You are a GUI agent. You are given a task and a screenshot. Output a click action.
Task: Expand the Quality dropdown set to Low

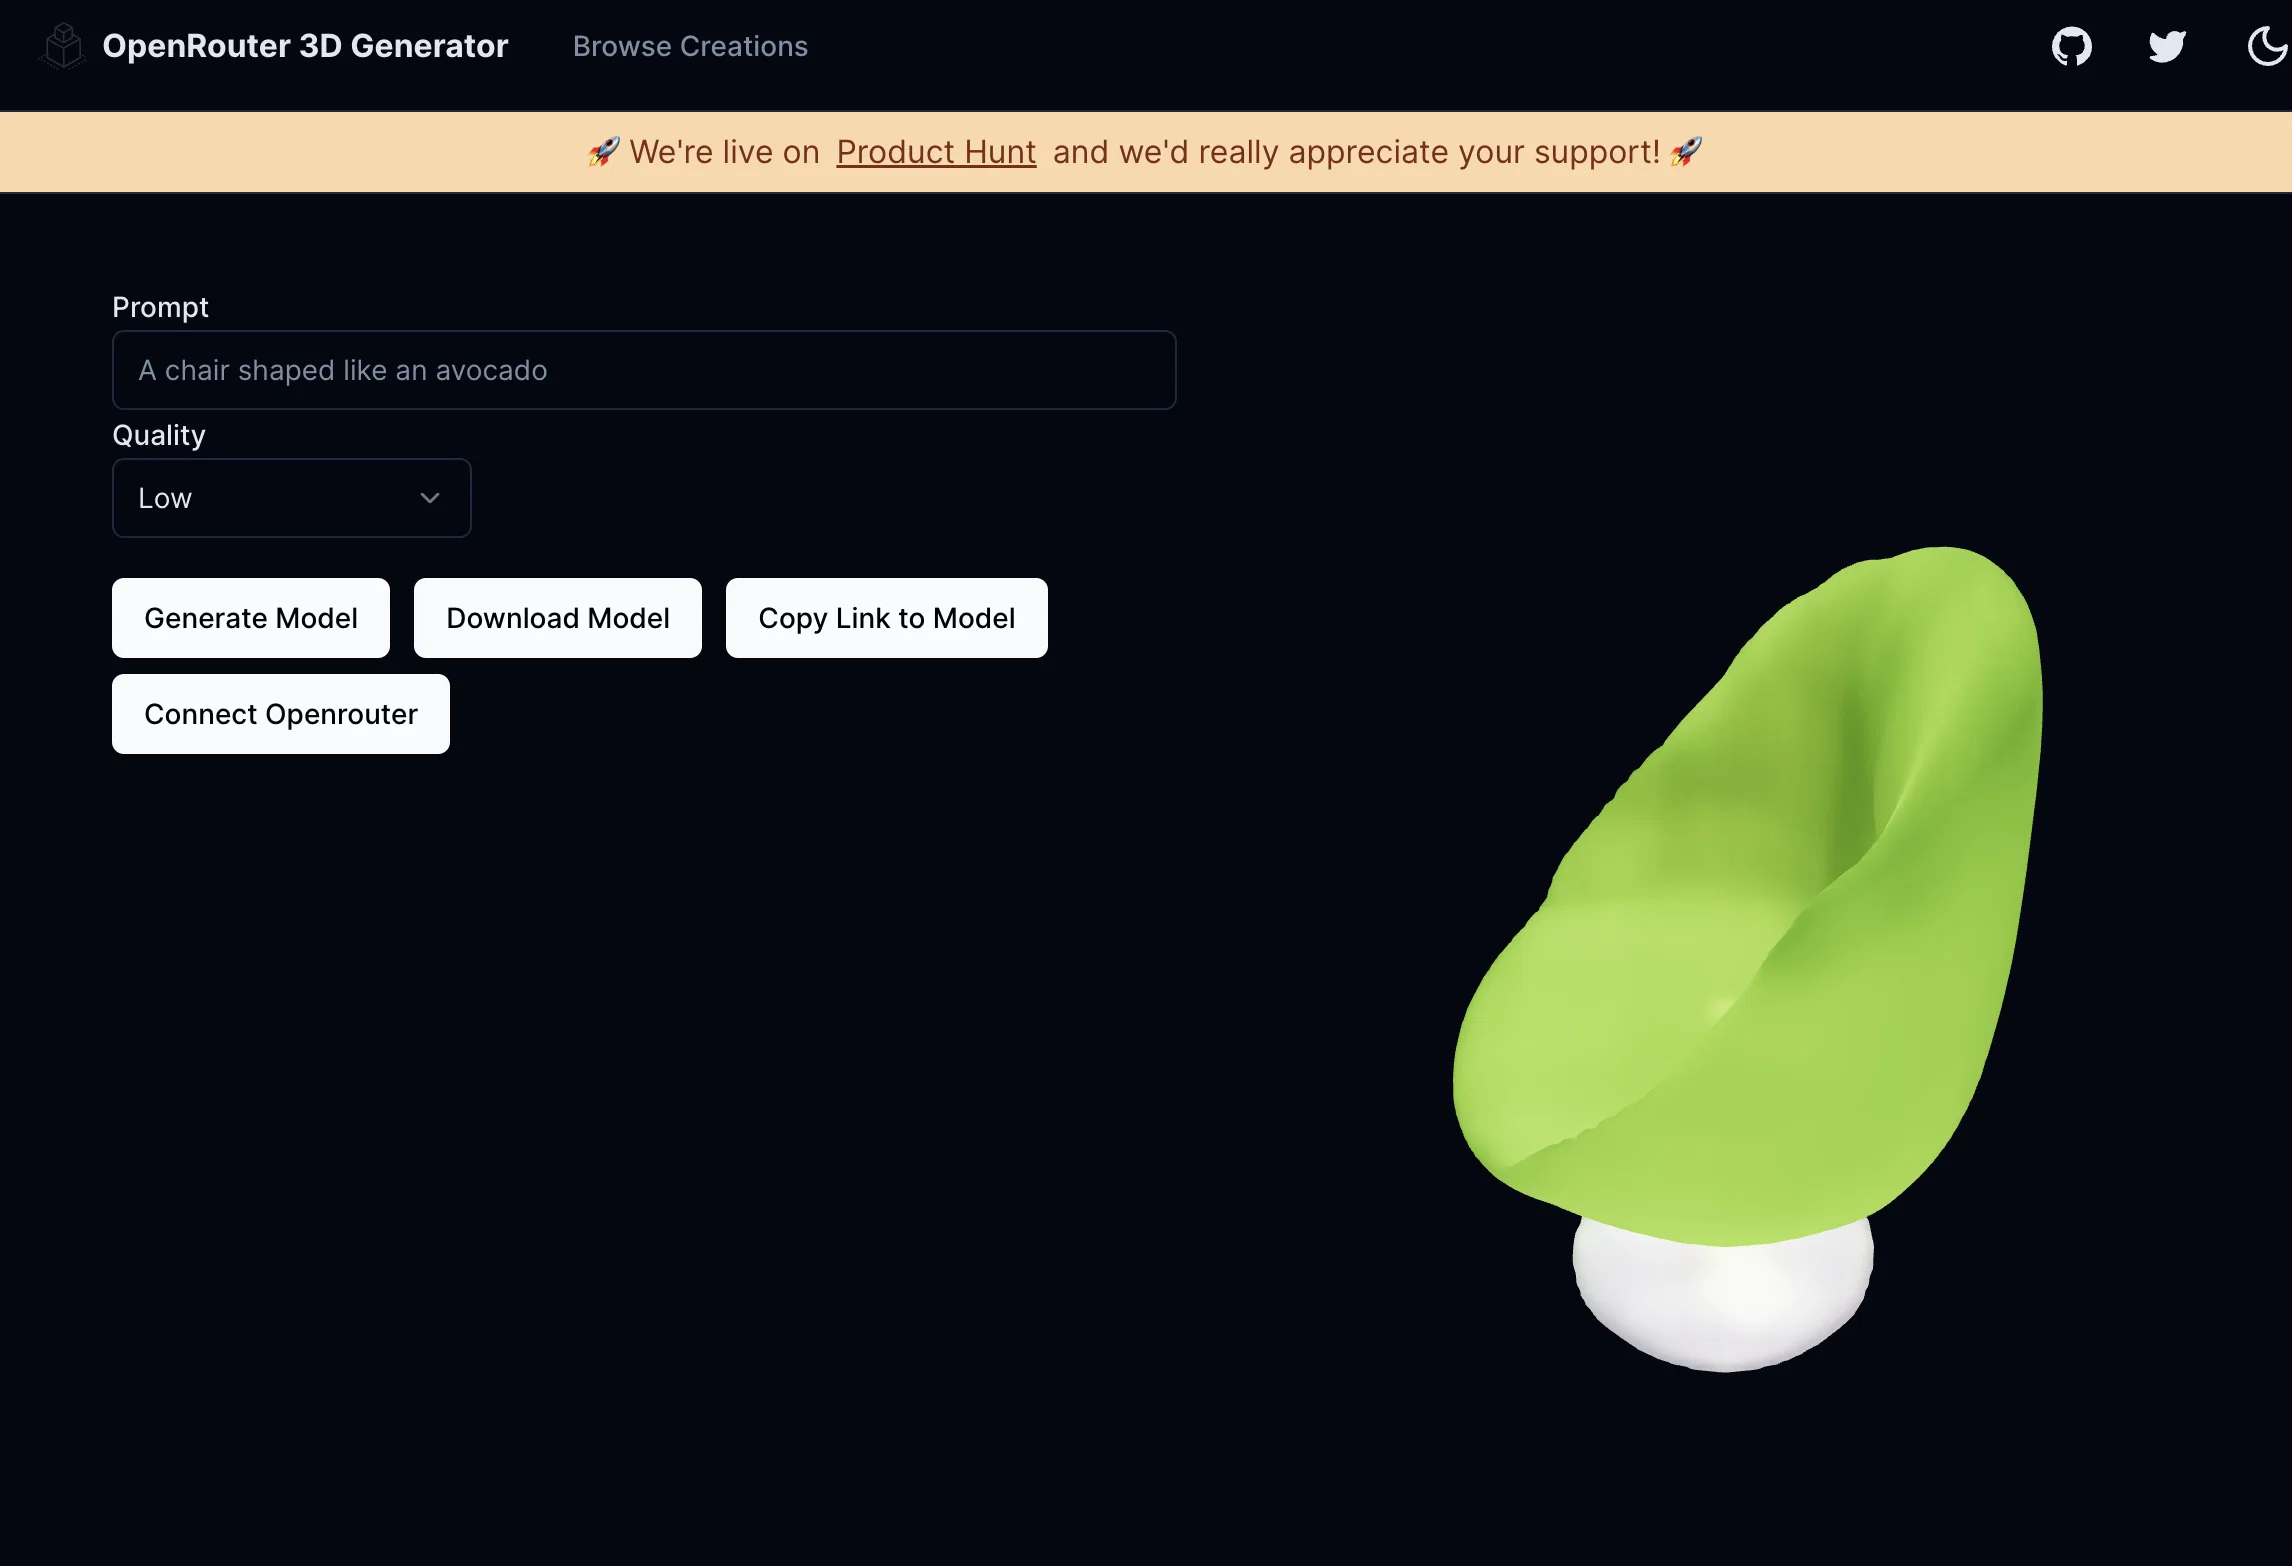point(292,498)
